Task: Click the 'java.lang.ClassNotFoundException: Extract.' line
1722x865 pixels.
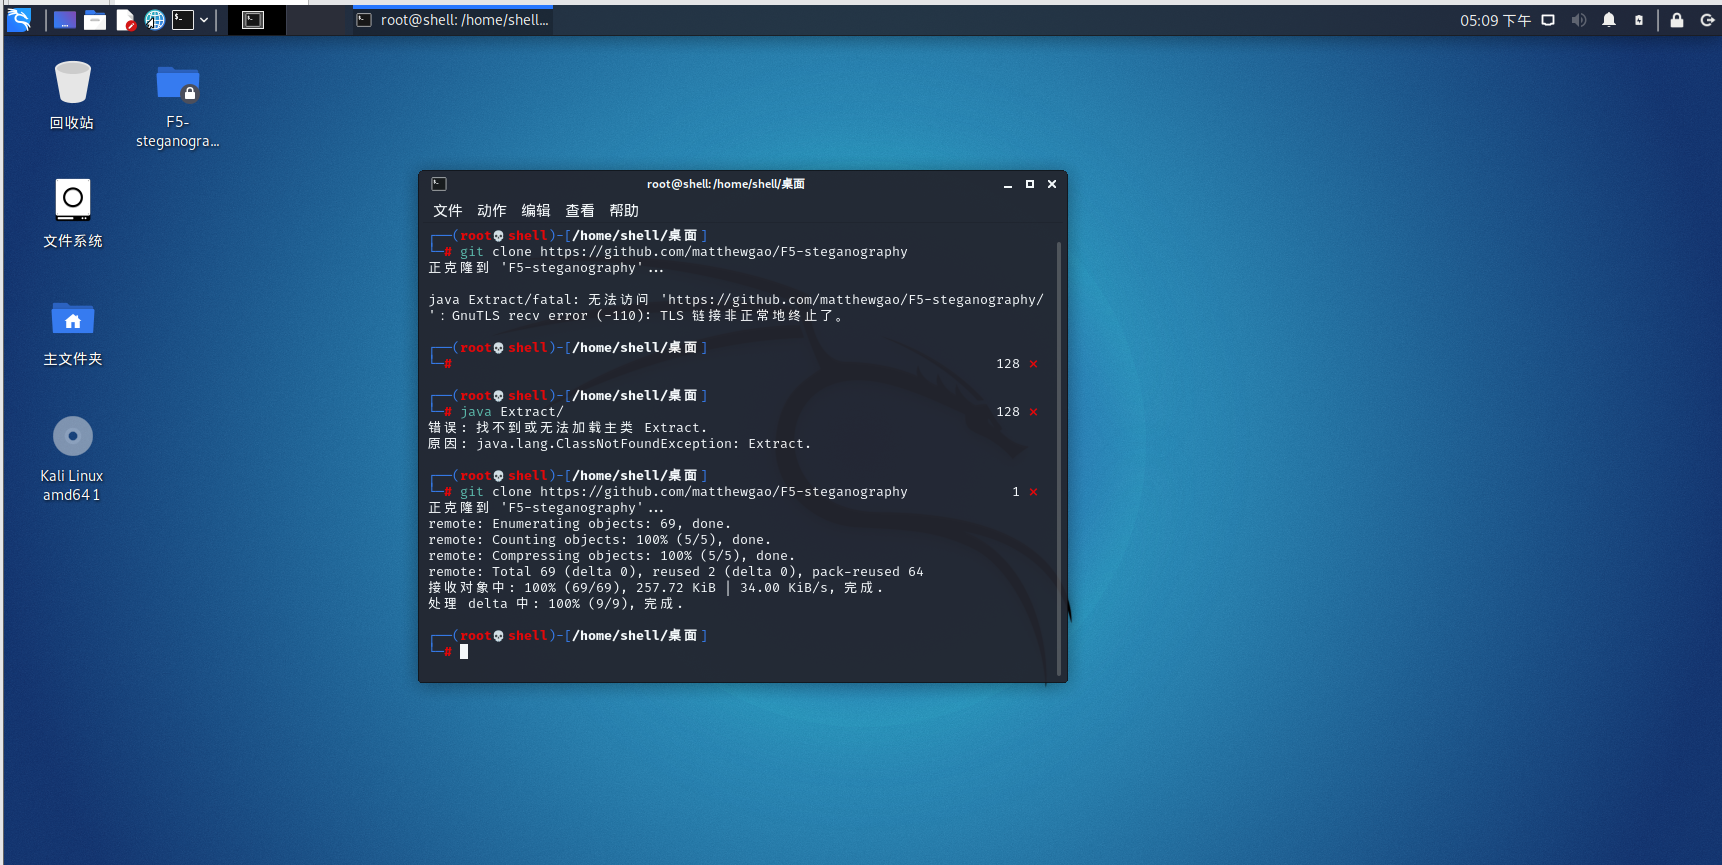Action: pyautogui.click(x=620, y=444)
